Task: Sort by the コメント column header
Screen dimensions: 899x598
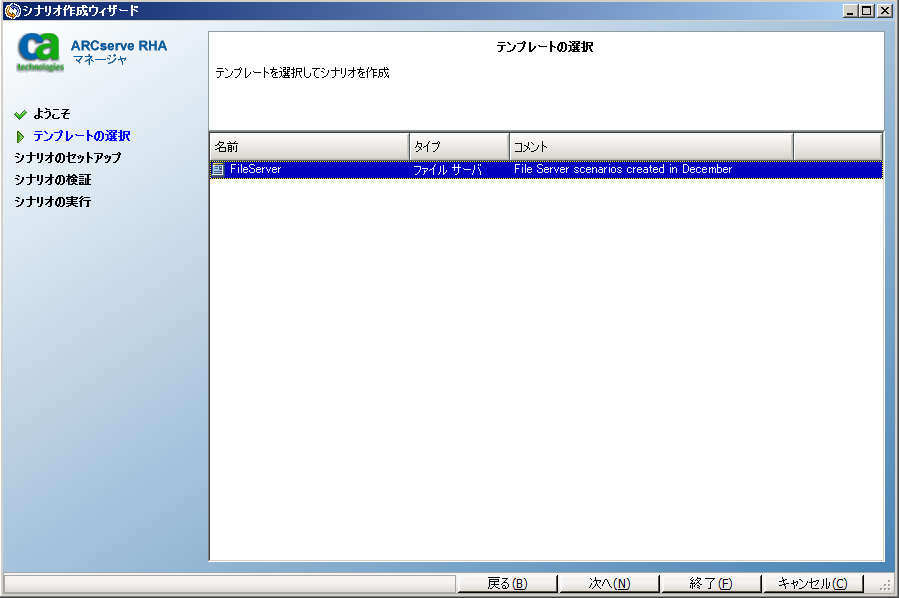Action: tap(651, 147)
